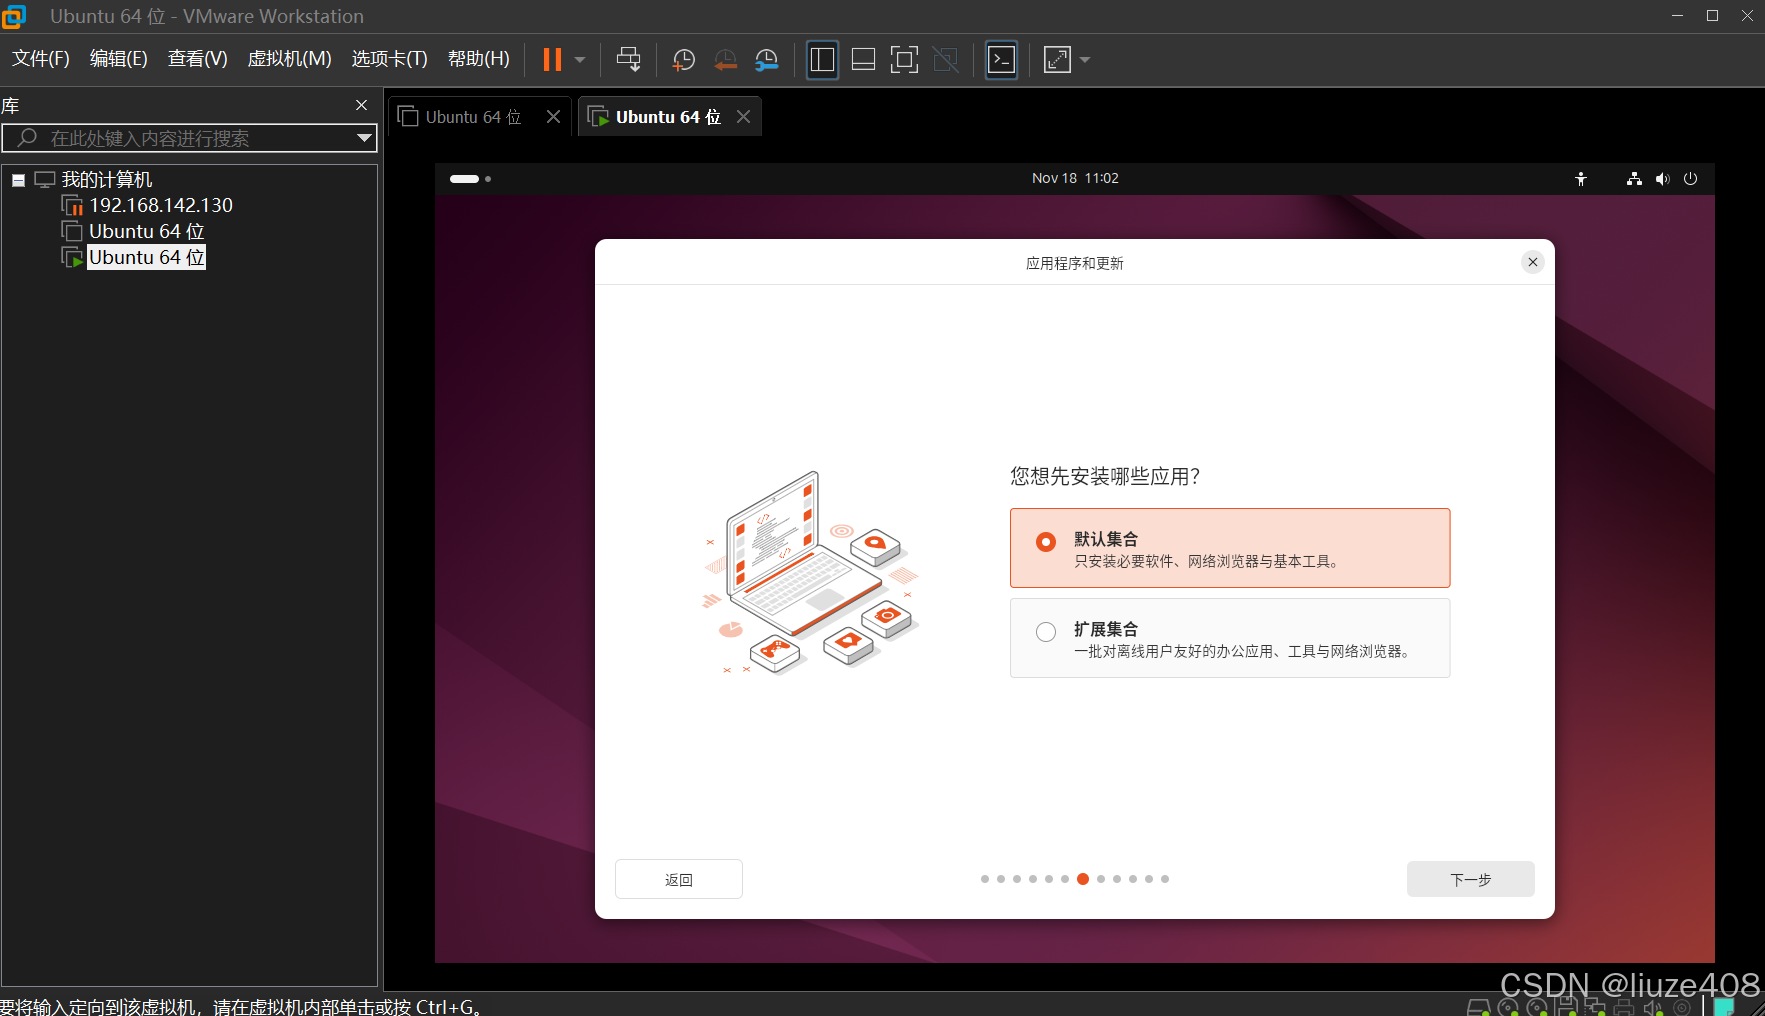Click the Ubuntu network status icon
Viewport: 1765px width, 1016px height.
coord(1634,179)
